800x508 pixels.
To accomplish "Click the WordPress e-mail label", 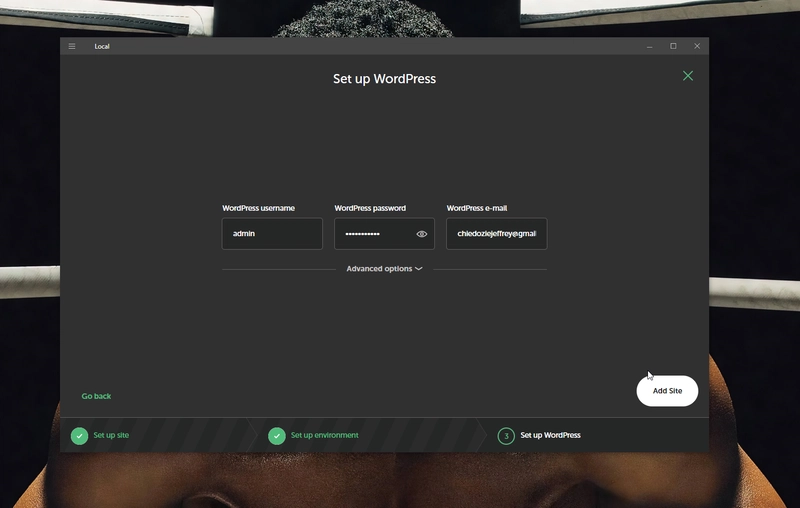I will (477, 208).
